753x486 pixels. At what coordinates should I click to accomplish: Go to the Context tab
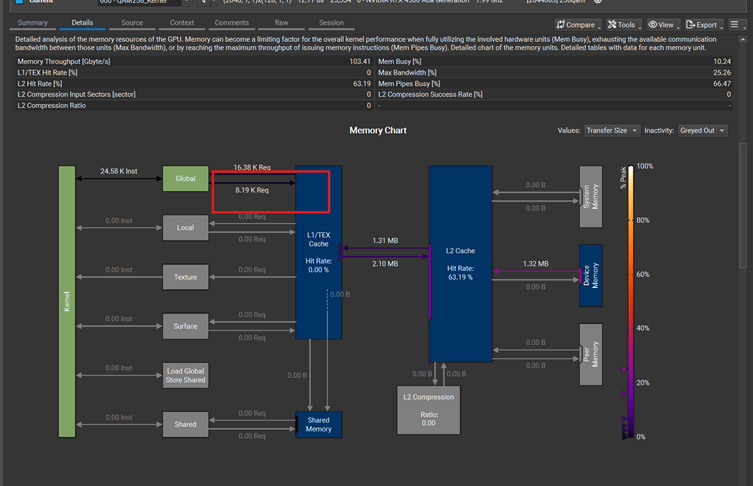point(182,23)
